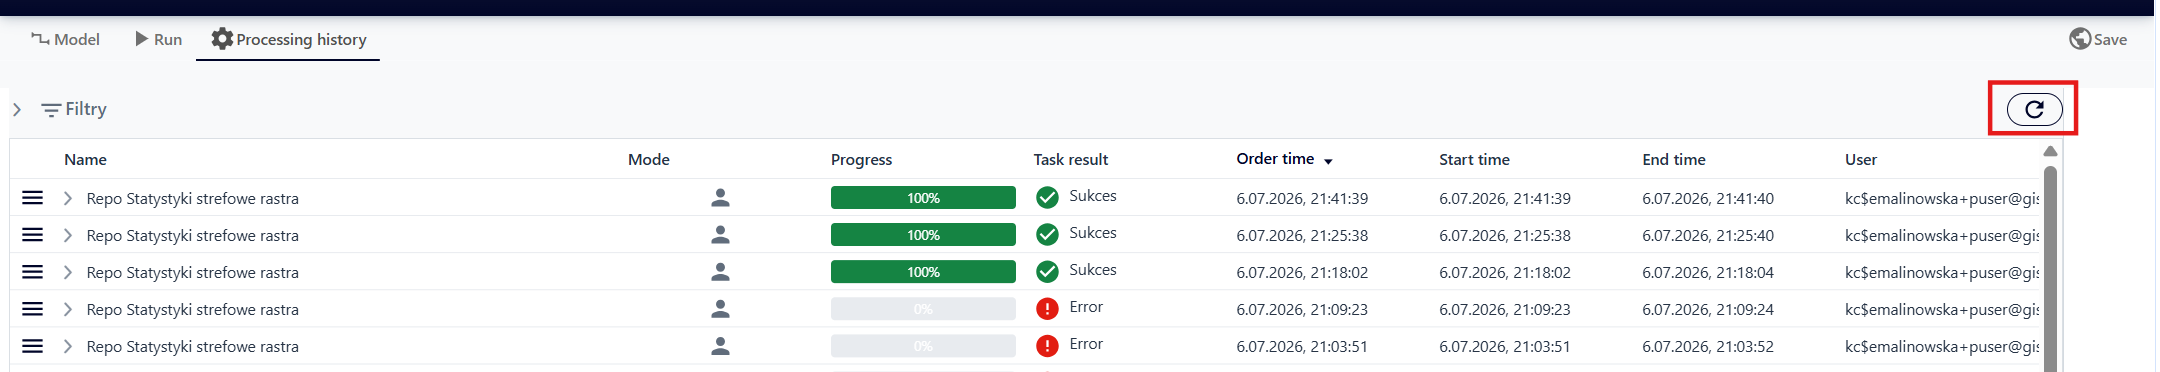Click red error icon for 21:03:51 task
This screenshot has height=372, width=2160.
pyautogui.click(x=1047, y=346)
